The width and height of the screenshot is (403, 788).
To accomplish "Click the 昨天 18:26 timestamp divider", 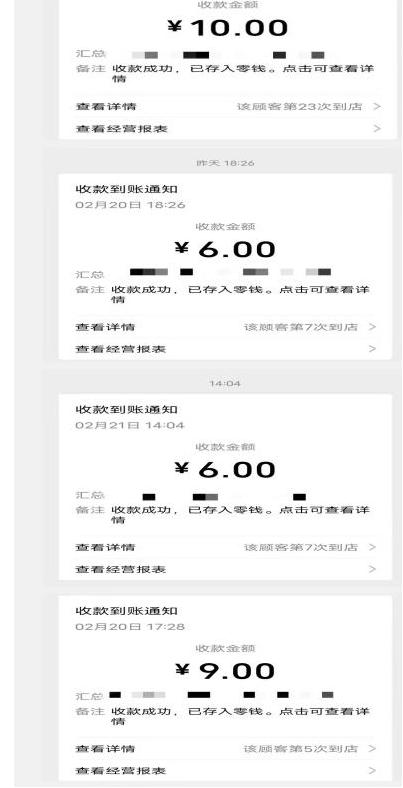I will pyautogui.click(x=225, y=163).
